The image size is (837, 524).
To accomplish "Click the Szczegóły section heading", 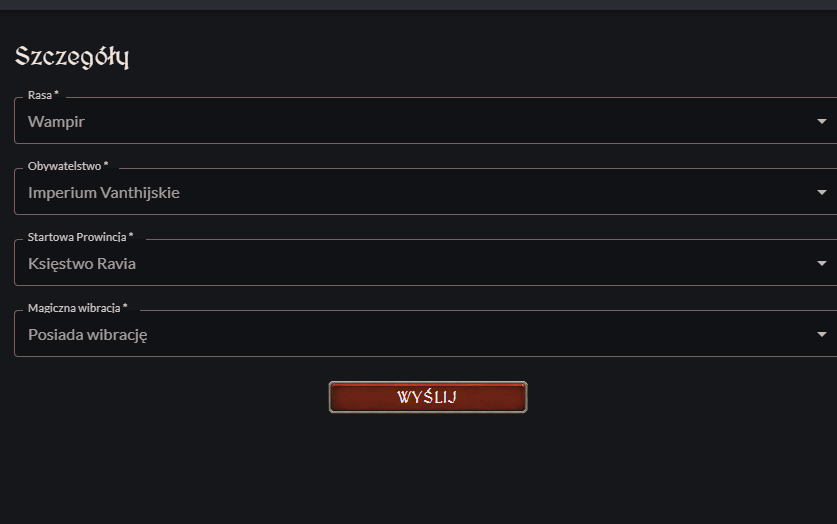I will point(72,57).
